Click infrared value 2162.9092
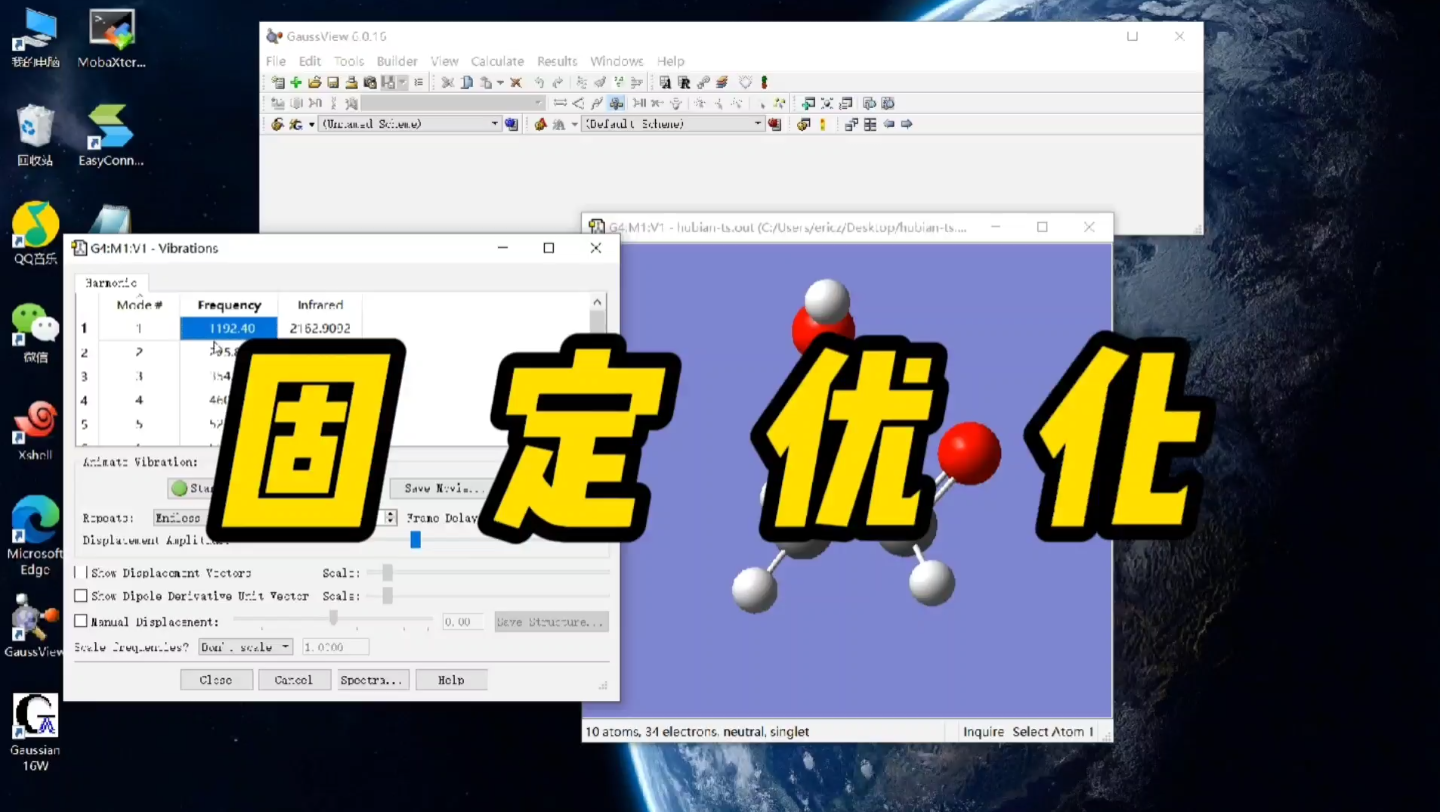Screen dimensions: 1440x812 tap(320, 328)
